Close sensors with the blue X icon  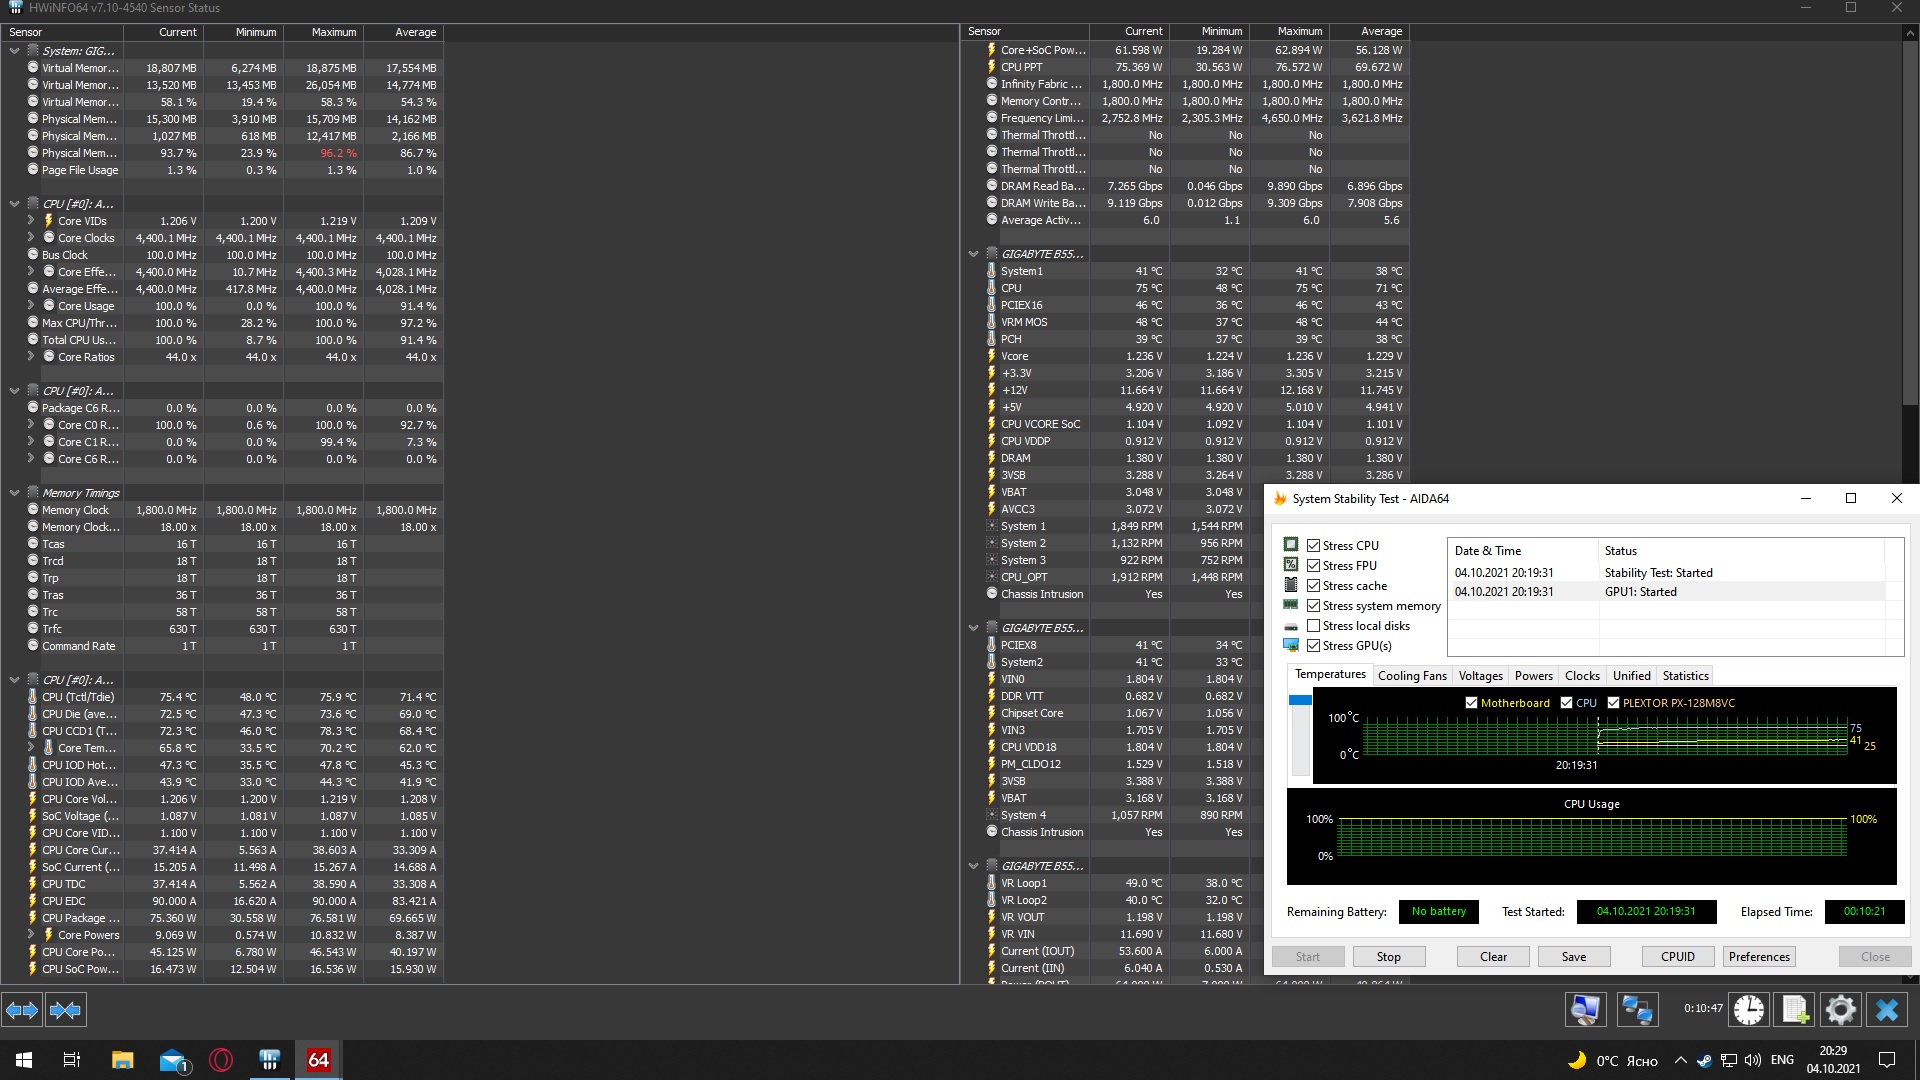point(1887,1010)
